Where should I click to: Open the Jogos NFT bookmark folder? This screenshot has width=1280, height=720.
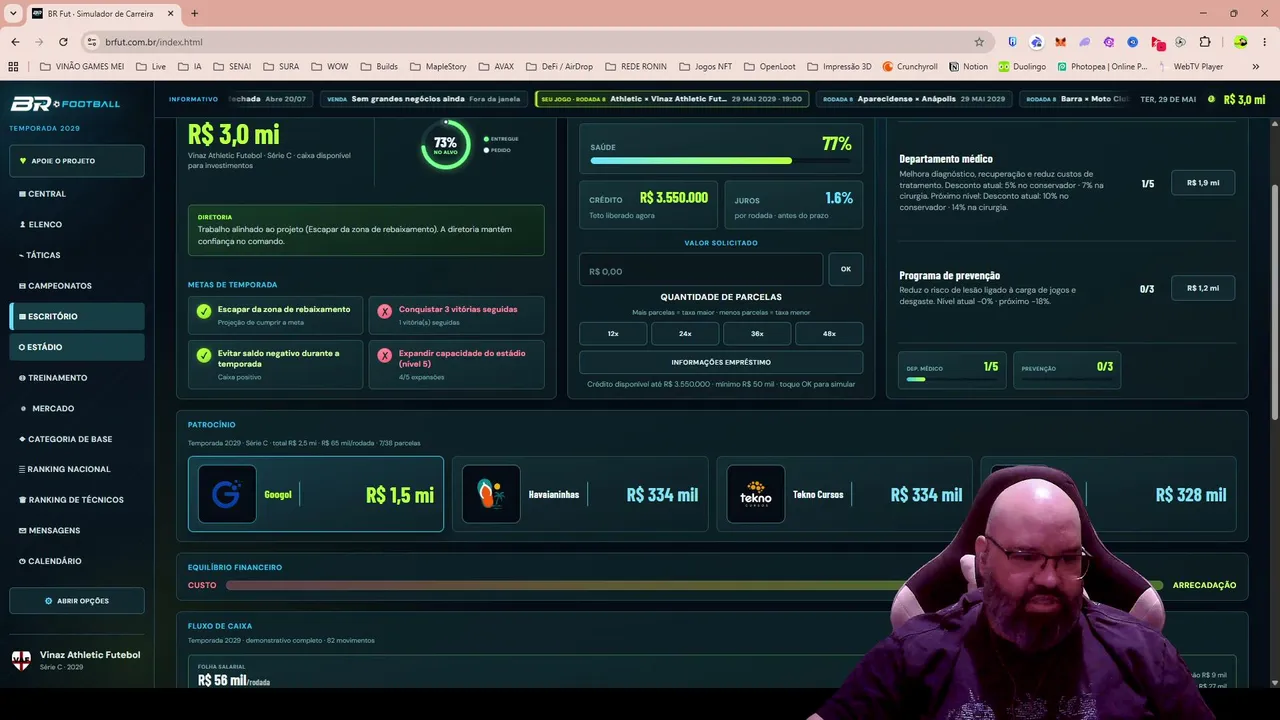tap(706, 67)
